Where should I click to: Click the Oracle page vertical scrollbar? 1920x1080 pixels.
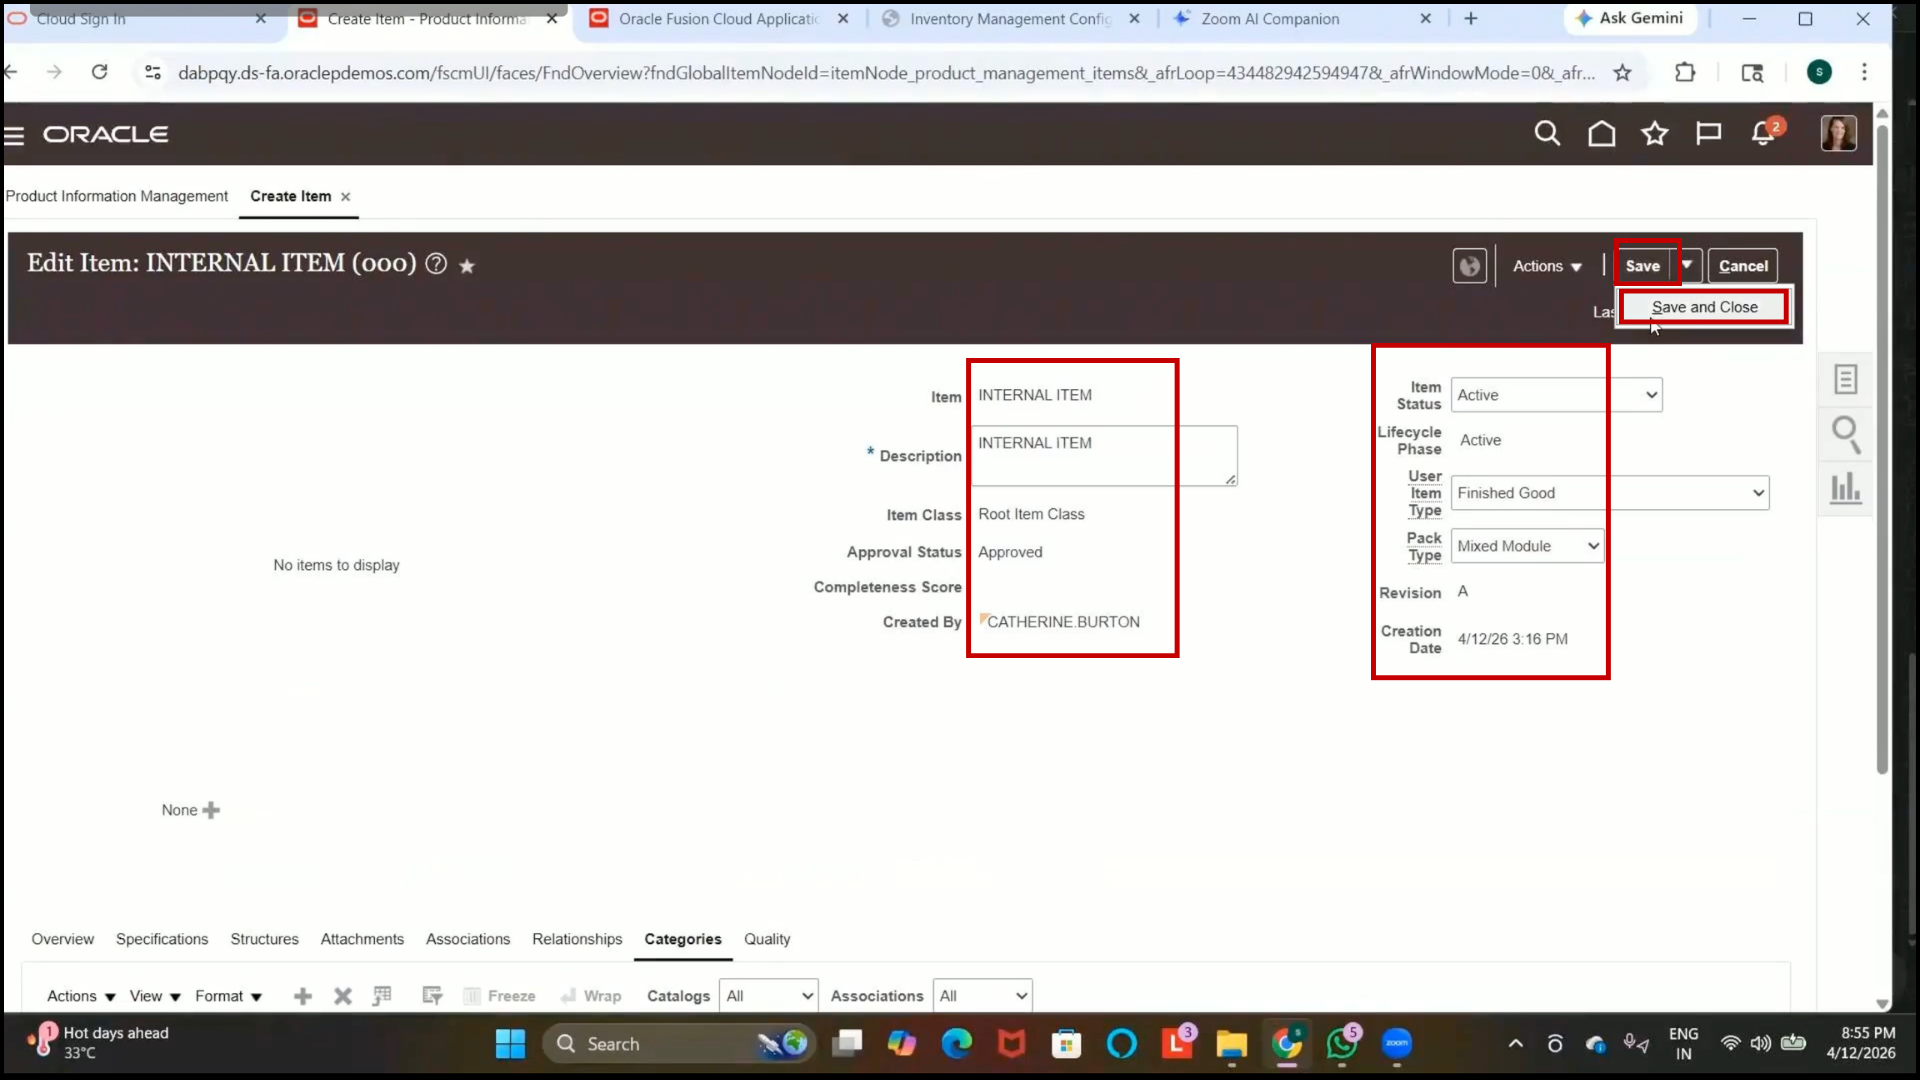1882,450
